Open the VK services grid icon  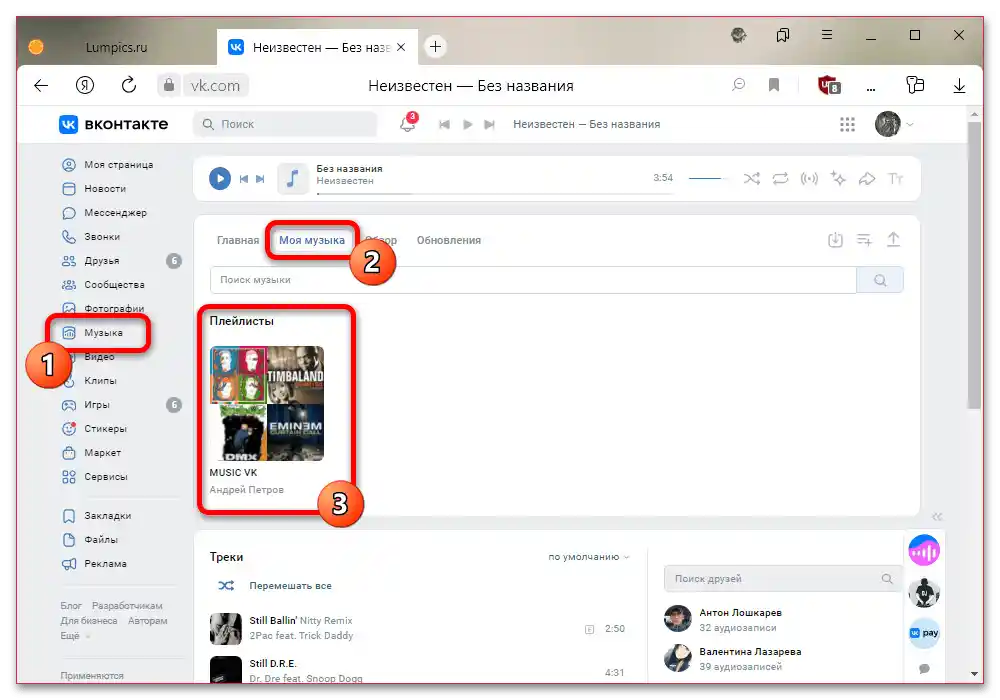pyautogui.click(x=847, y=124)
